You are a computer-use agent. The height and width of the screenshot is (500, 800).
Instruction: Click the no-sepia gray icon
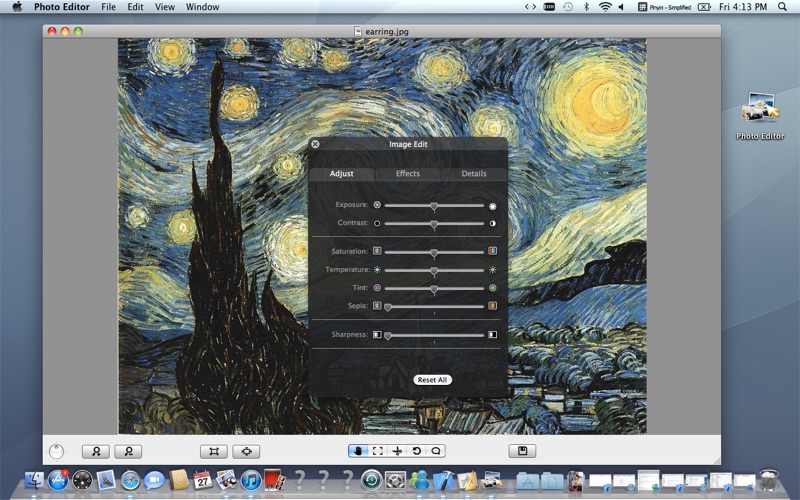point(377,306)
